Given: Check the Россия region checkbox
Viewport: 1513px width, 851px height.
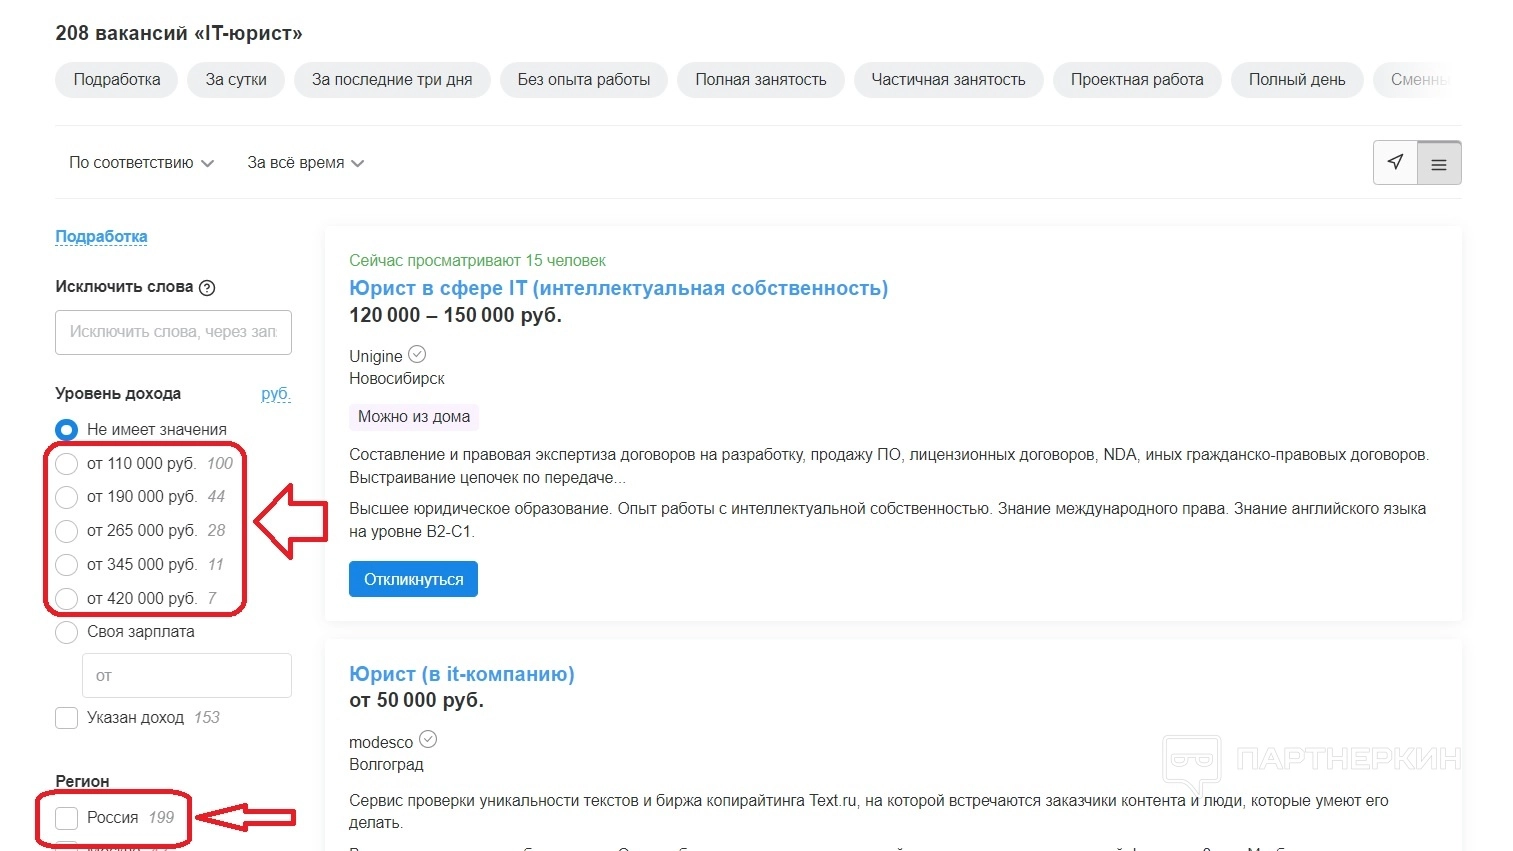Looking at the screenshot, I should click(67, 818).
